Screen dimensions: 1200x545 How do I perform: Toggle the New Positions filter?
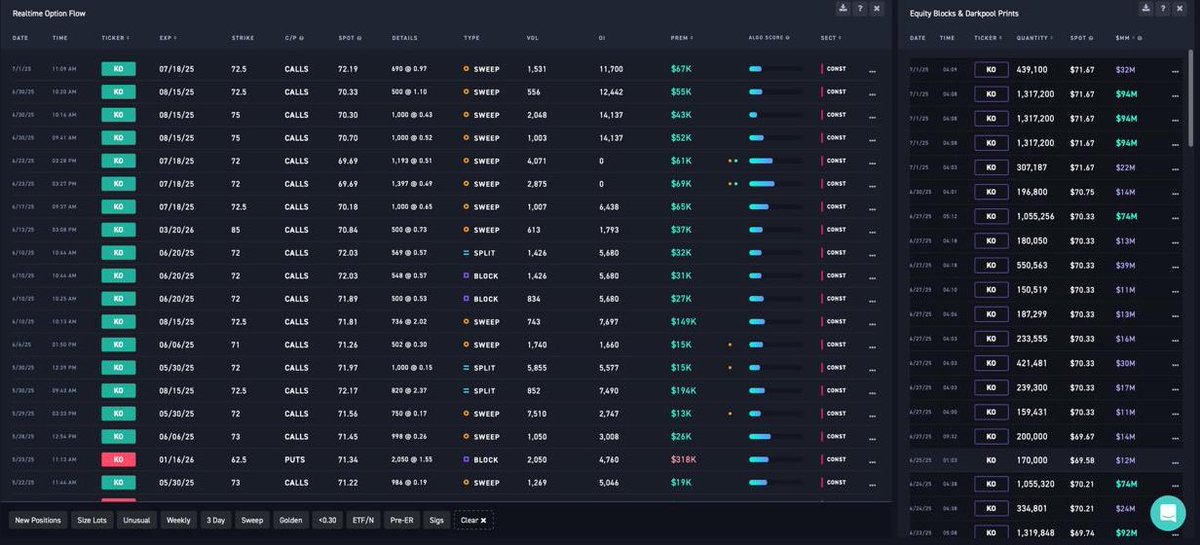pos(38,520)
